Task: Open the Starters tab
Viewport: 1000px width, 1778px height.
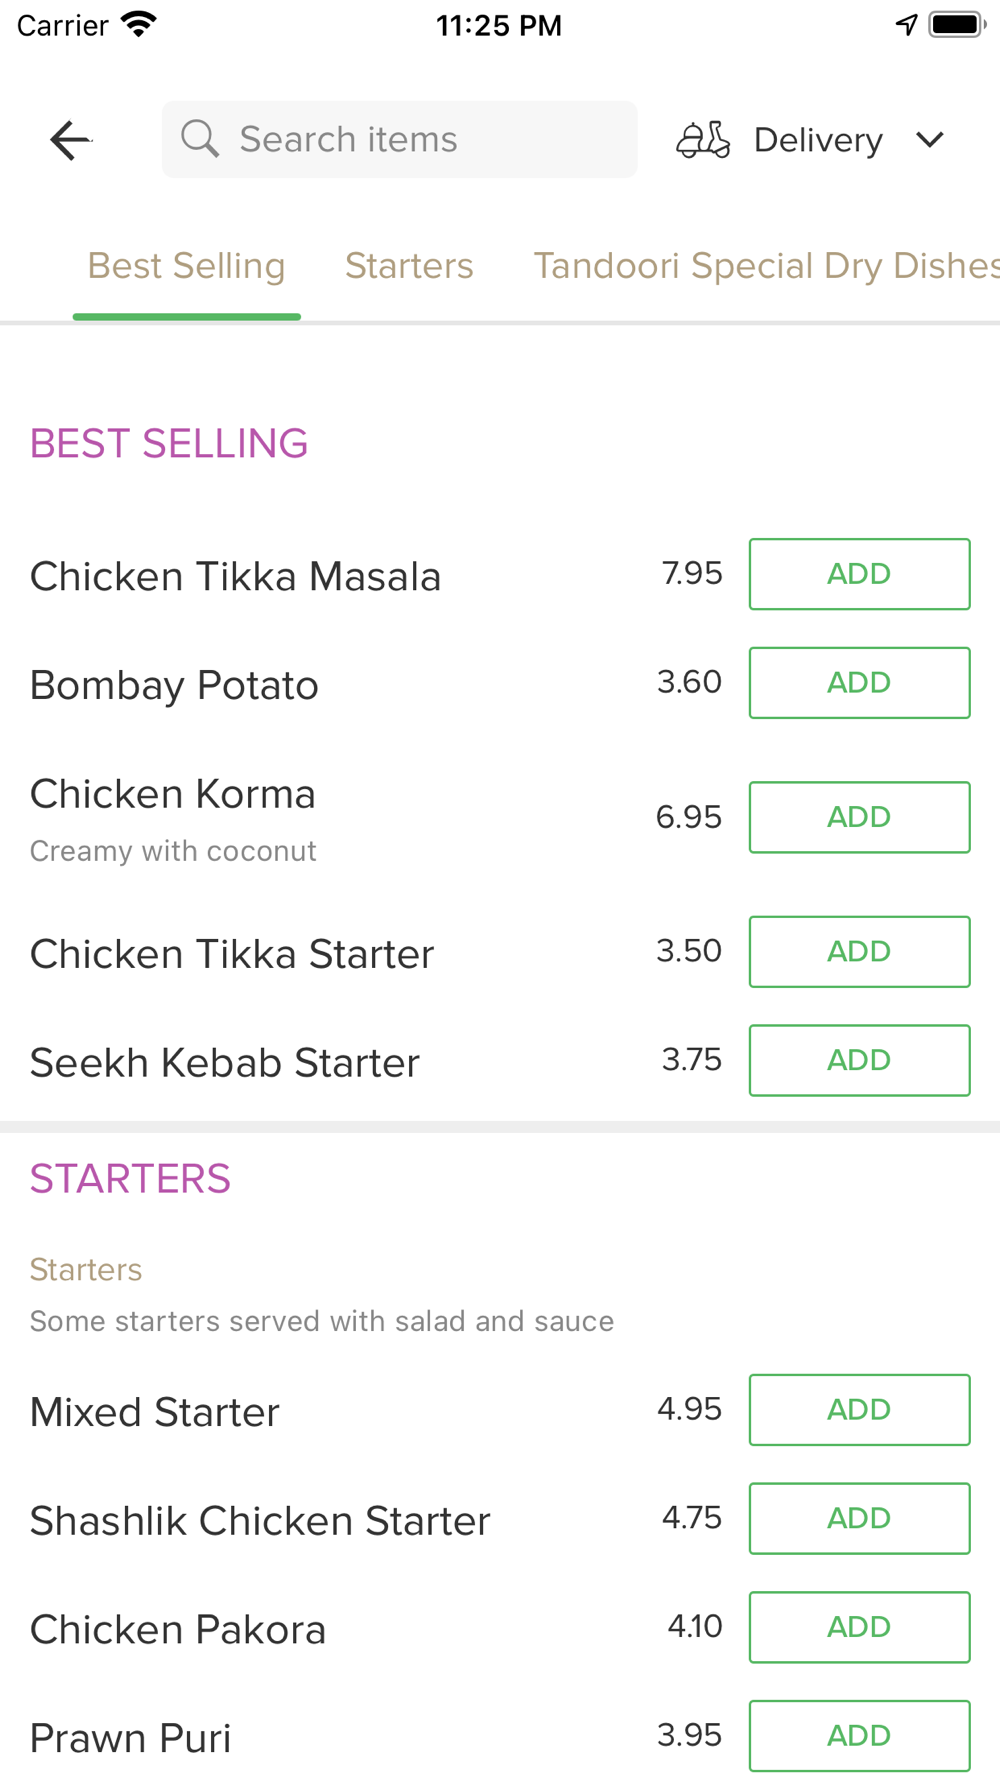Action: click(409, 266)
